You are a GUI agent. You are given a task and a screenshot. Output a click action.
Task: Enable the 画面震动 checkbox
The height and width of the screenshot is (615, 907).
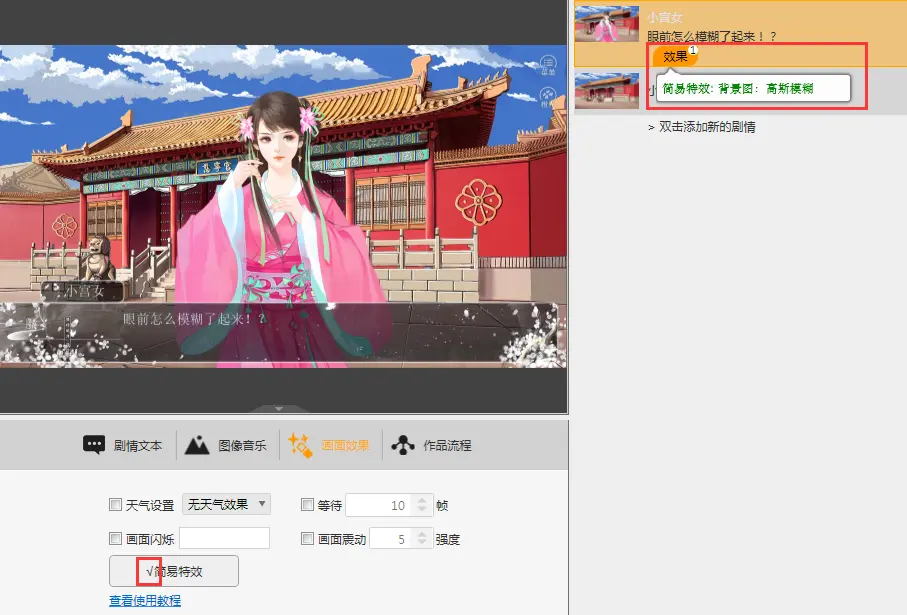(307, 539)
